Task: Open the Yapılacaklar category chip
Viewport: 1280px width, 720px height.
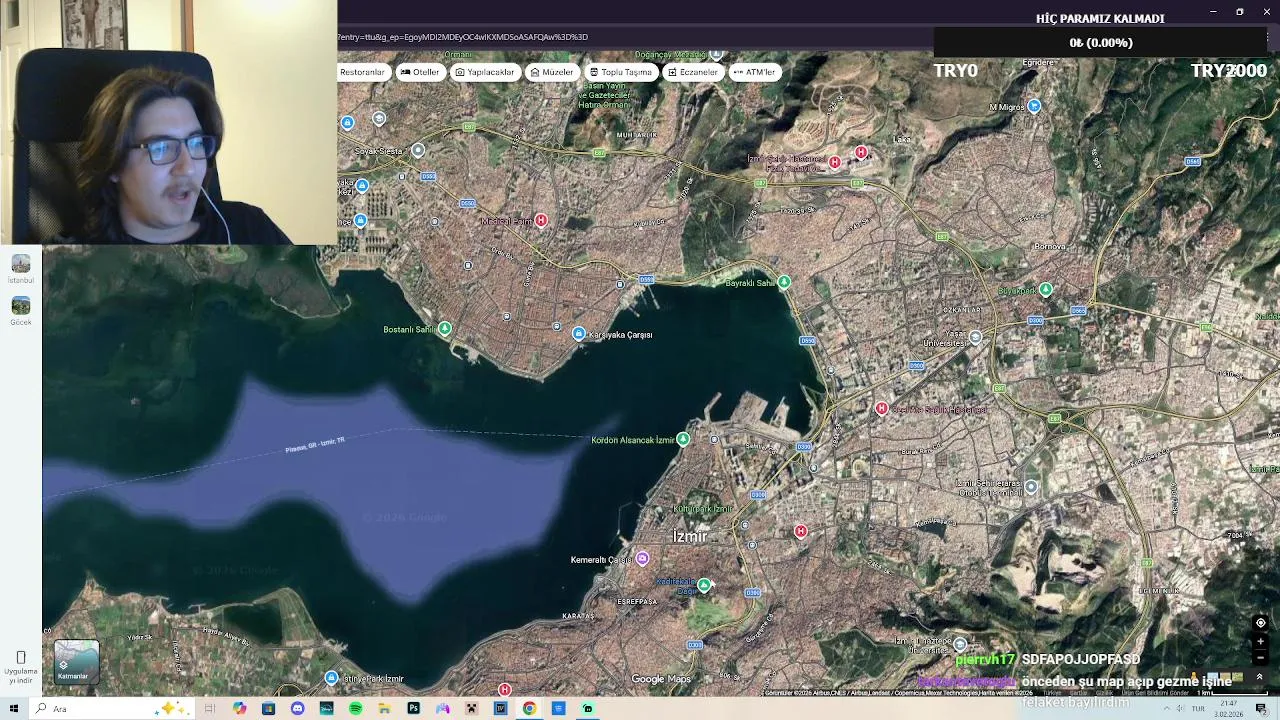Action: 485,72
